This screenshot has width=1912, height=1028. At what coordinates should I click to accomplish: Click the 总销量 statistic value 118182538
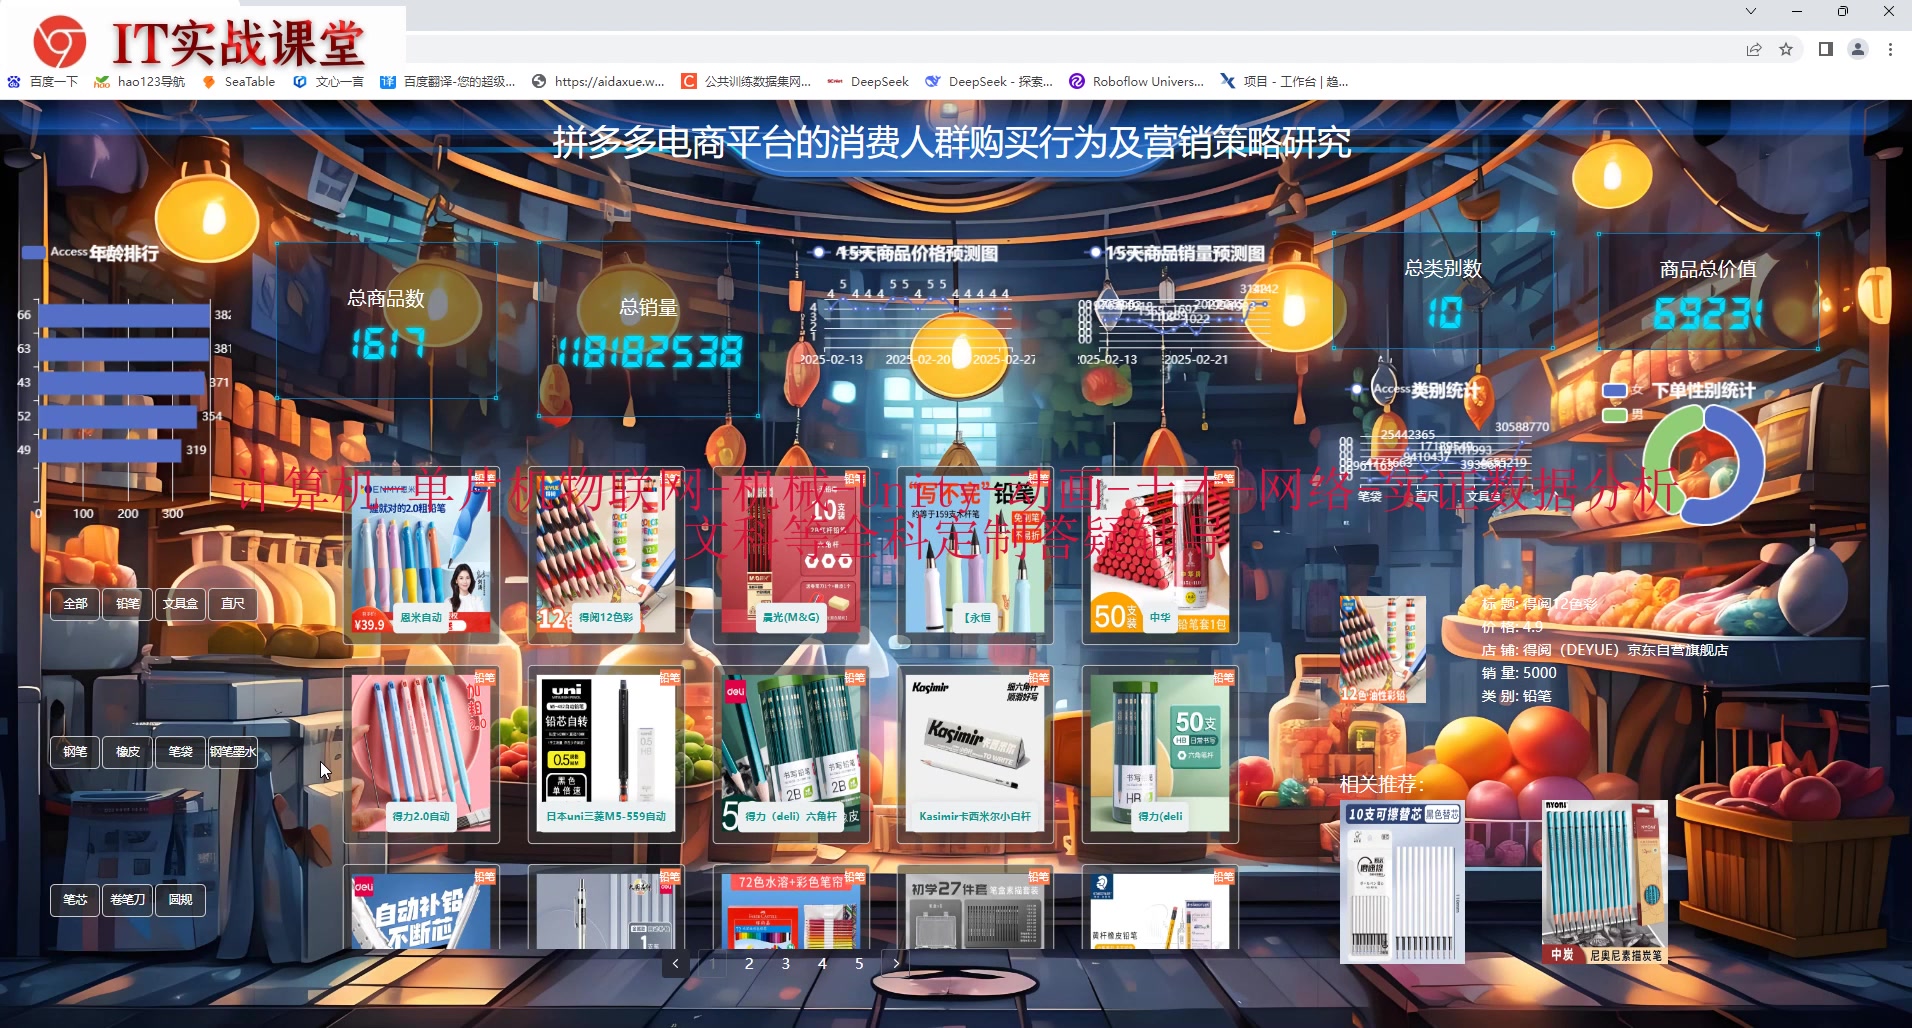tap(650, 352)
